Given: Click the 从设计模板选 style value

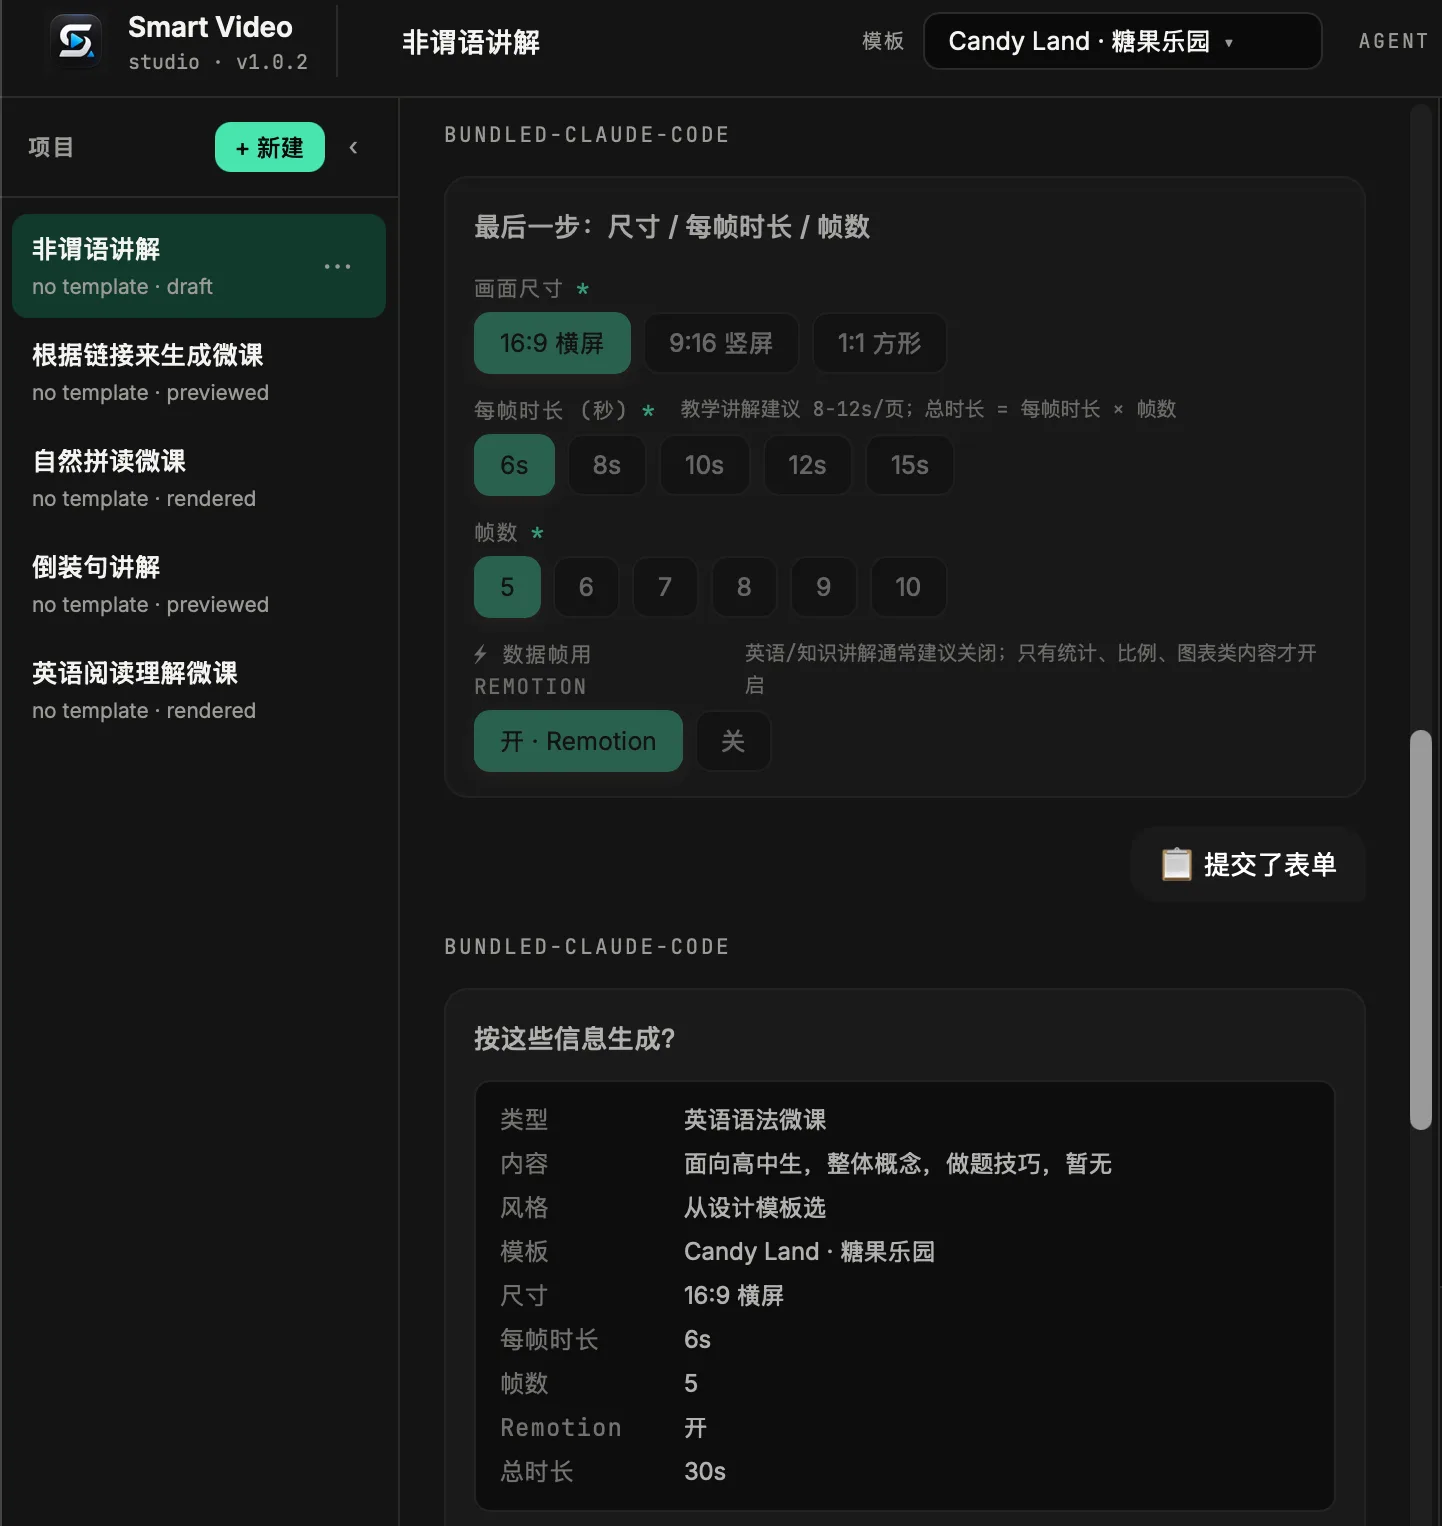Looking at the screenshot, I should pos(755,1207).
